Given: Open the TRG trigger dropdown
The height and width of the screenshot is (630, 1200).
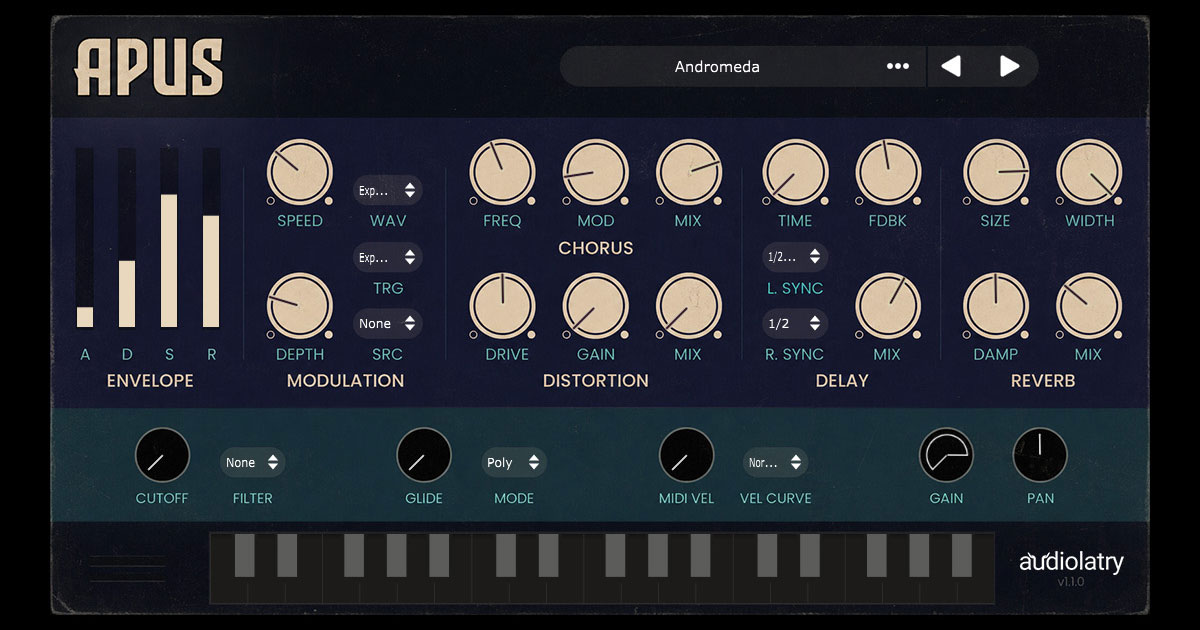Looking at the screenshot, I should (387, 257).
